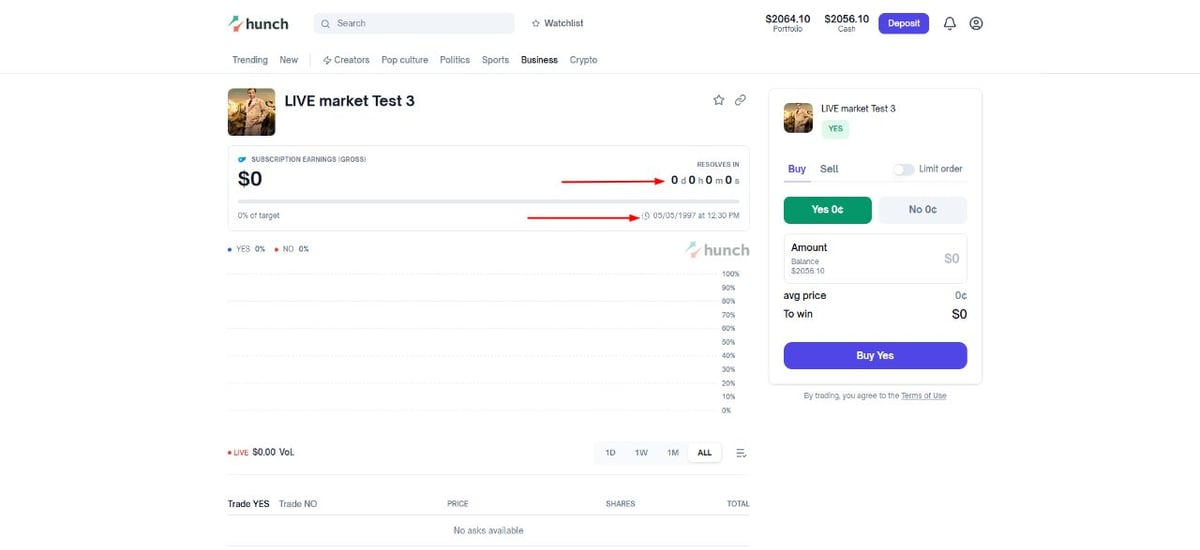Select the 1D chart range
The height and width of the screenshot is (550, 1200).
pos(610,453)
